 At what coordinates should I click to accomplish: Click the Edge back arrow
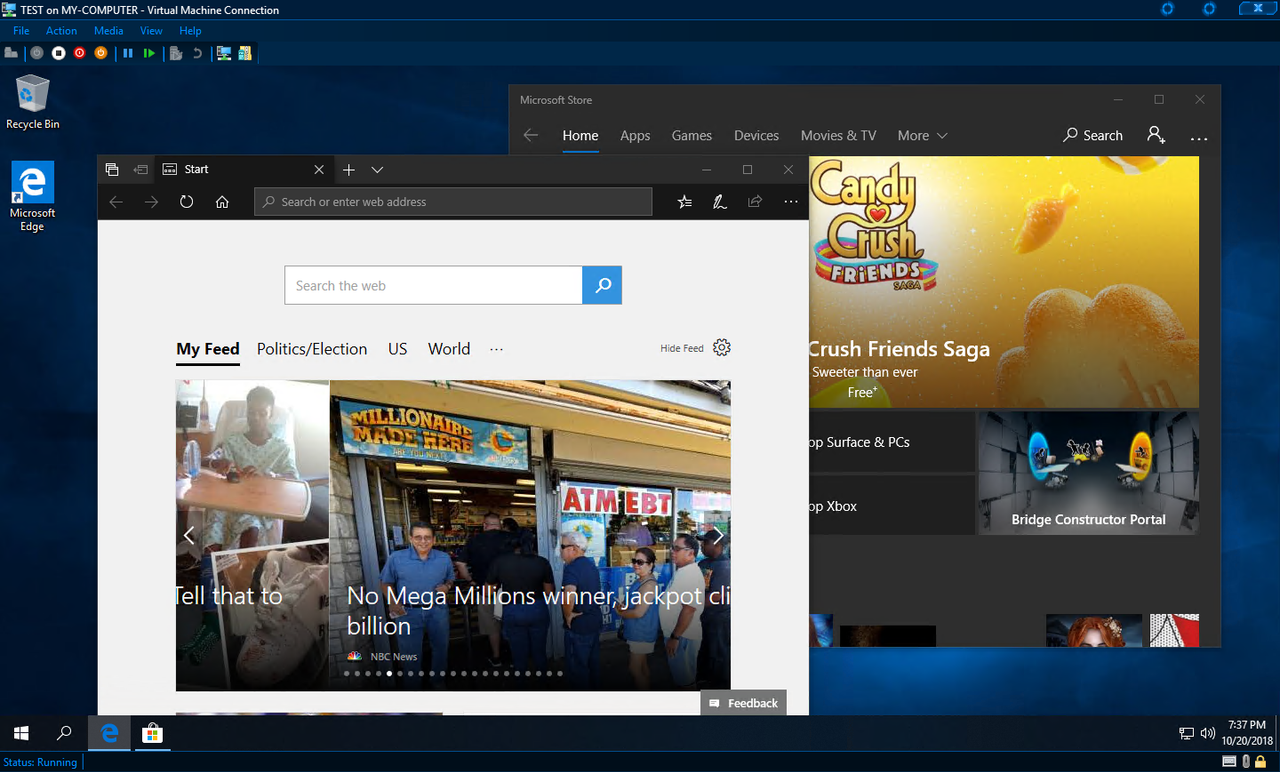point(116,202)
